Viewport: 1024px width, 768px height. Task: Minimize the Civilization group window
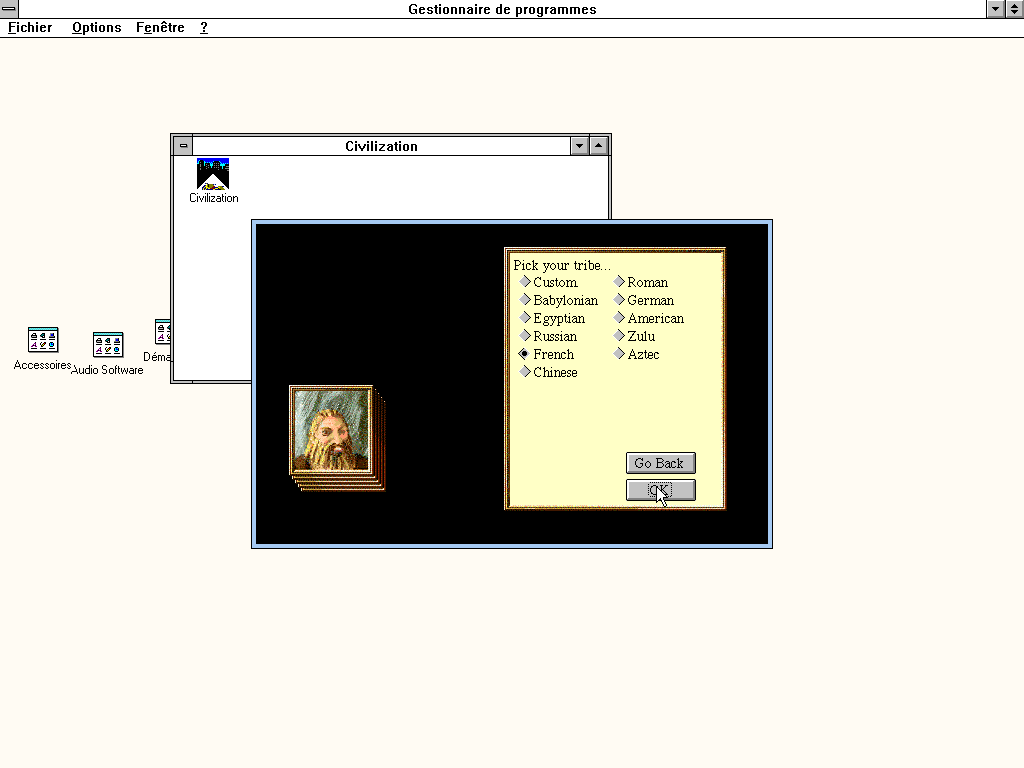579,146
